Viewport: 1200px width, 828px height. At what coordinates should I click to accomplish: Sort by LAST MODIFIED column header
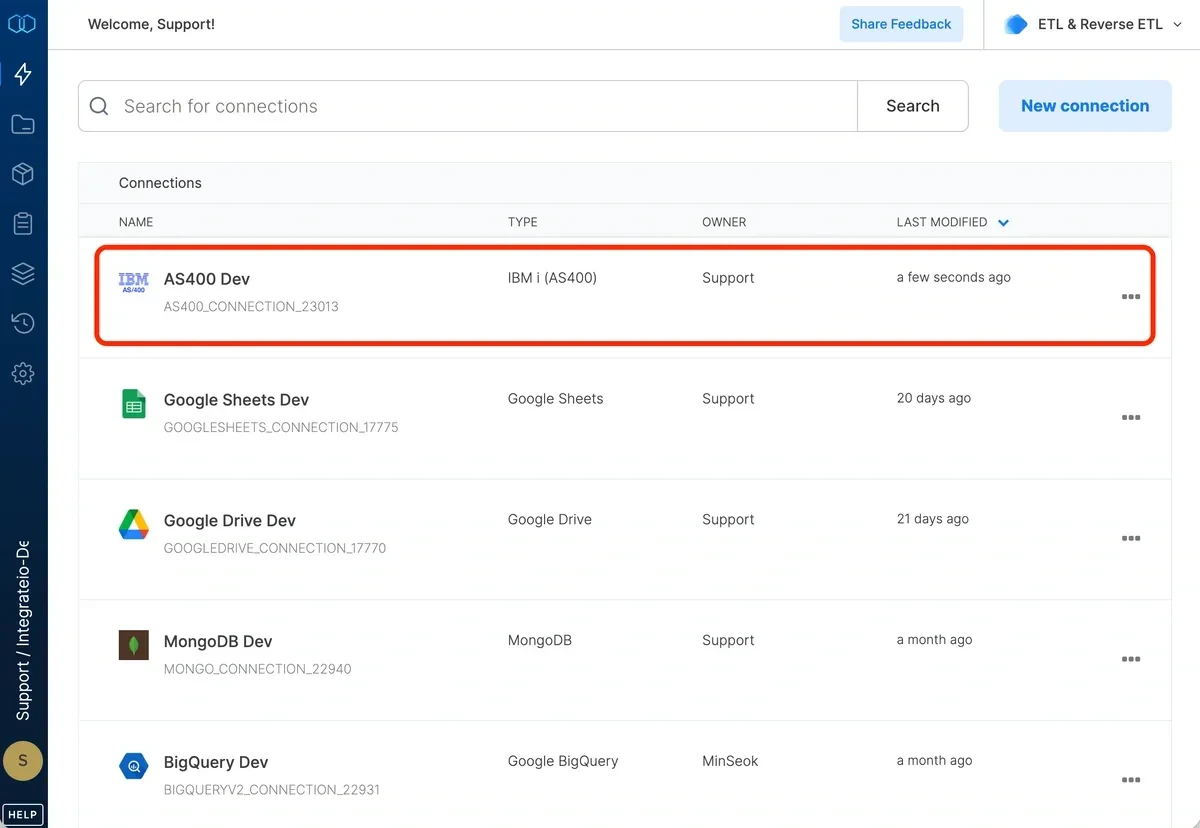[942, 222]
